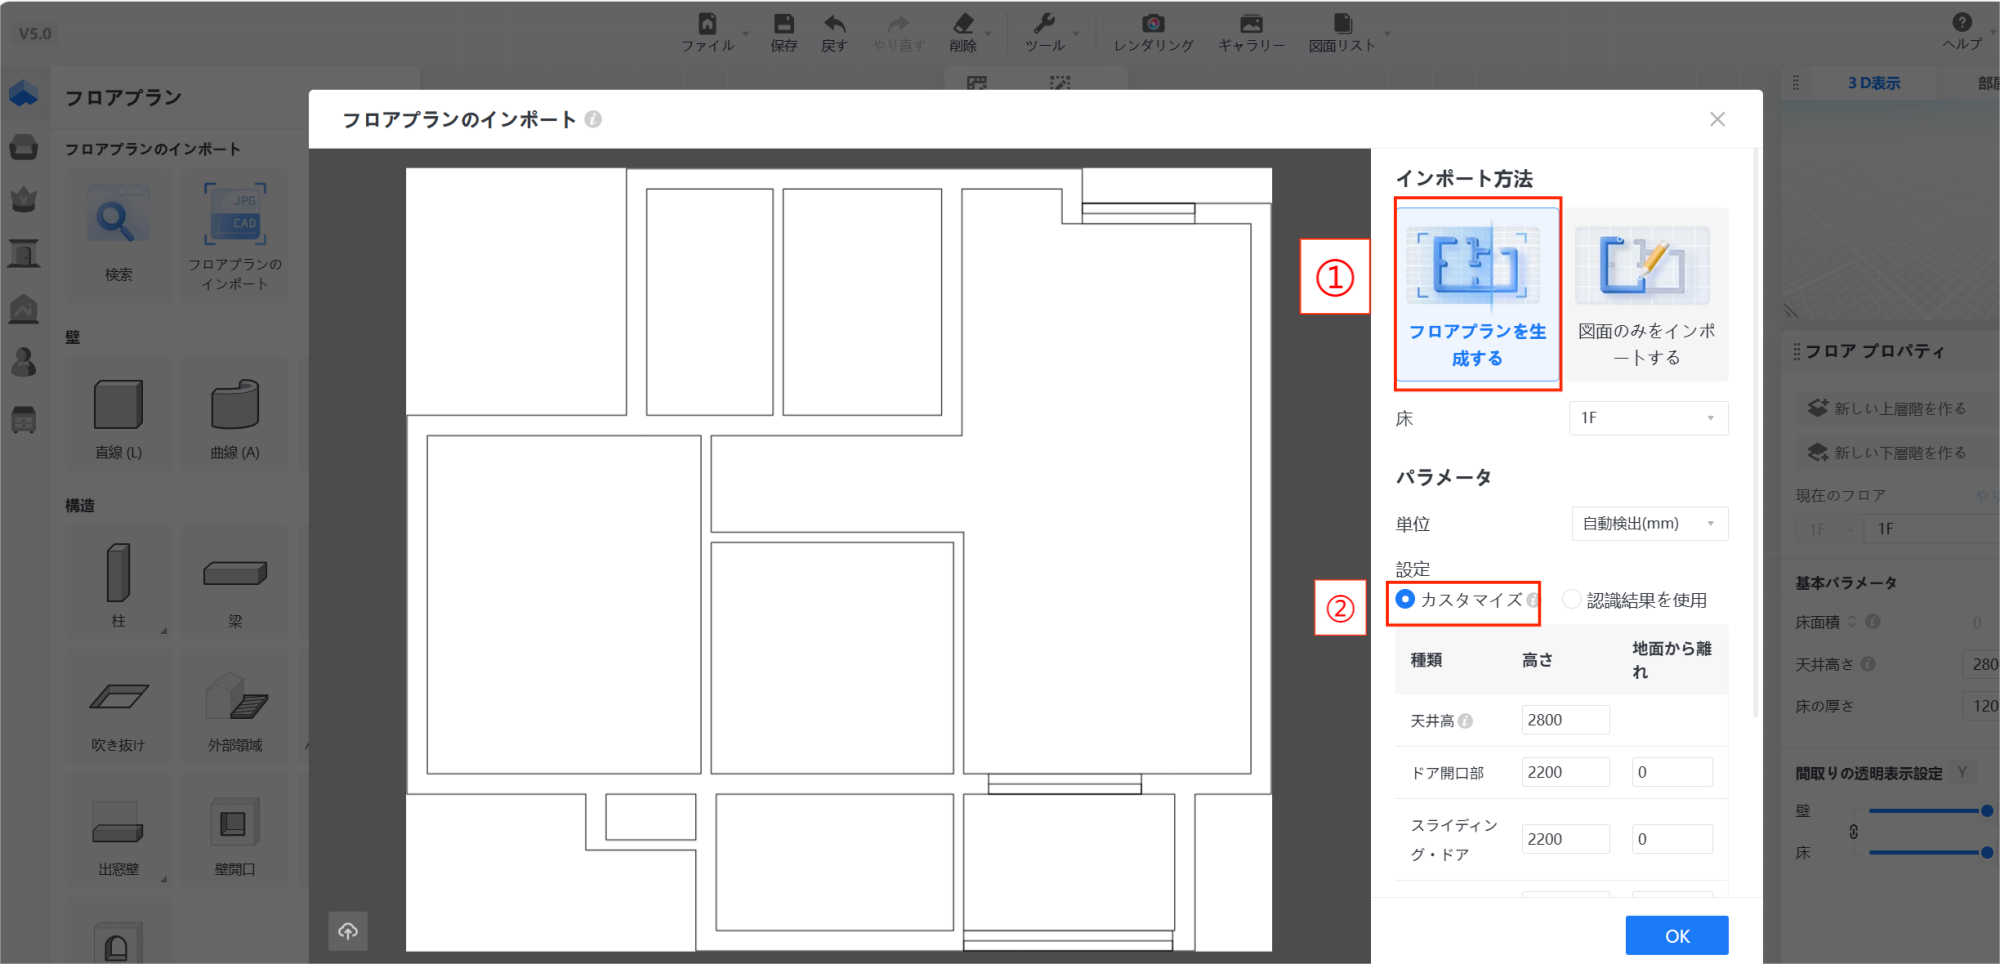Expand the ファイル dropdown arrow
2000x964 pixels.
point(745,33)
